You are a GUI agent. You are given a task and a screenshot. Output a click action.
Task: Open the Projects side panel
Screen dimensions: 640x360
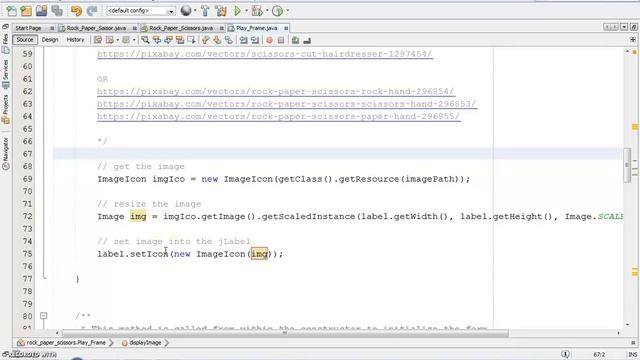5,109
